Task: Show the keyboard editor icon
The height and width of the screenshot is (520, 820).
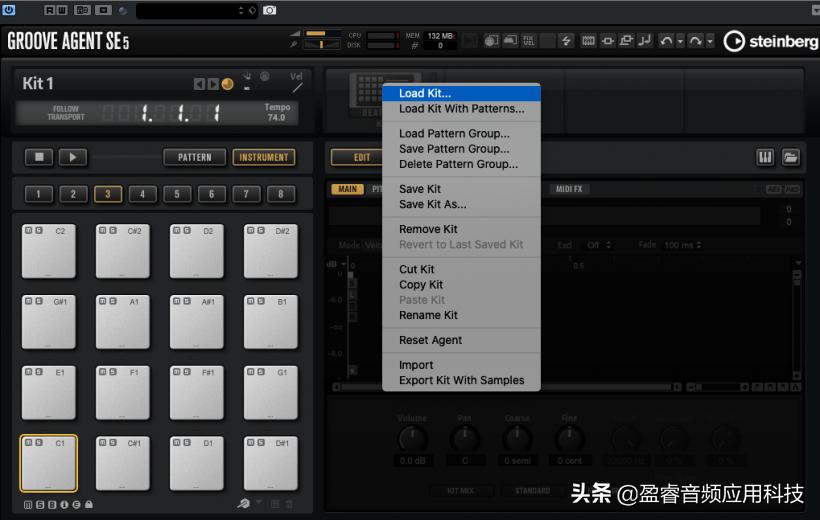Action: (x=765, y=157)
